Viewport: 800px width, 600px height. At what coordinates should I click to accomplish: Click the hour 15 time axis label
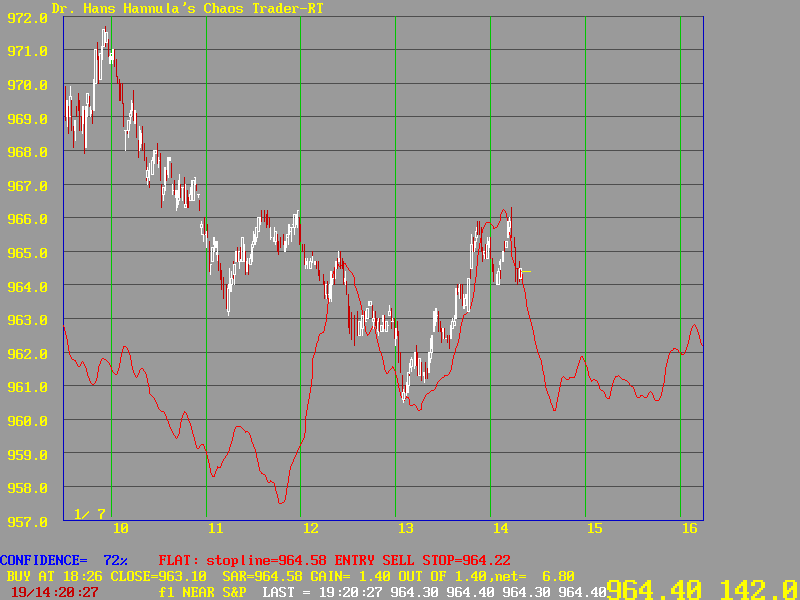click(x=595, y=529)
